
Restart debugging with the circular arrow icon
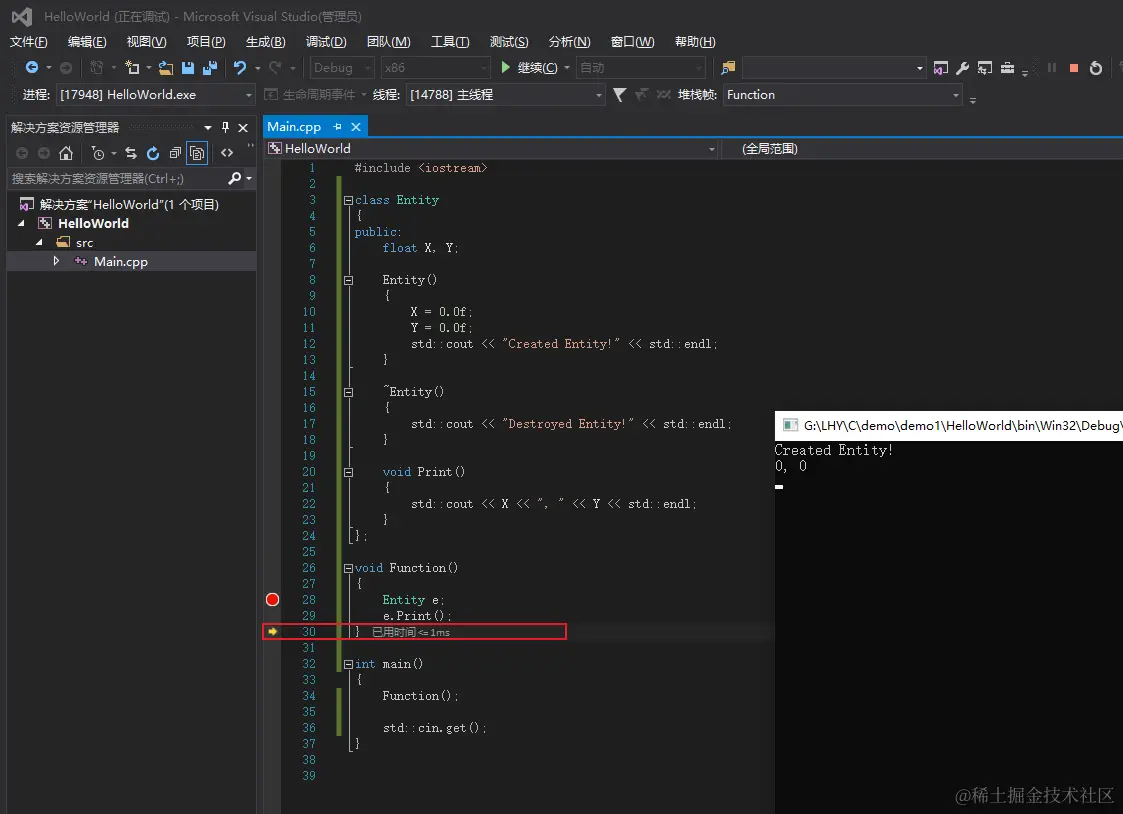click(1096, 67)
